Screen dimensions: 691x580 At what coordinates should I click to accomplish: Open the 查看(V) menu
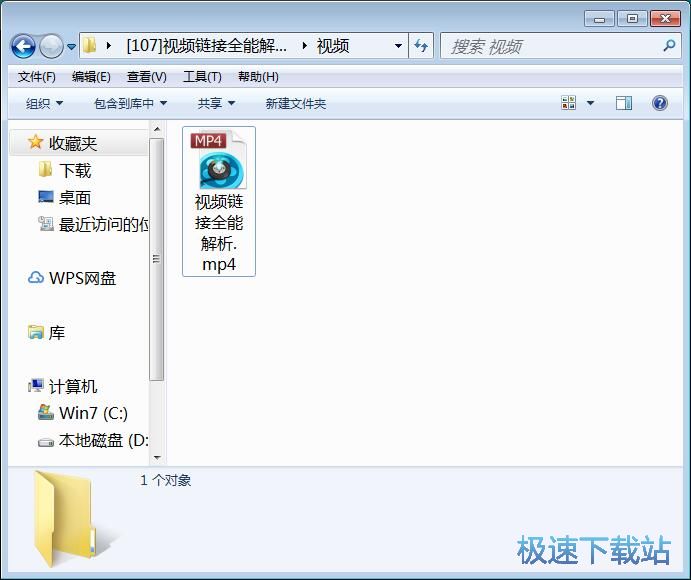147,77
